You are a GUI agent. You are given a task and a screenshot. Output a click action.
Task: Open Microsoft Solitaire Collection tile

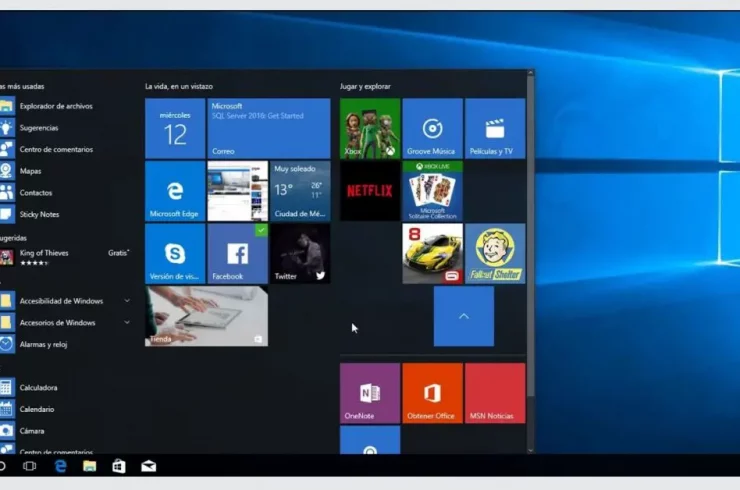[432, 191]
